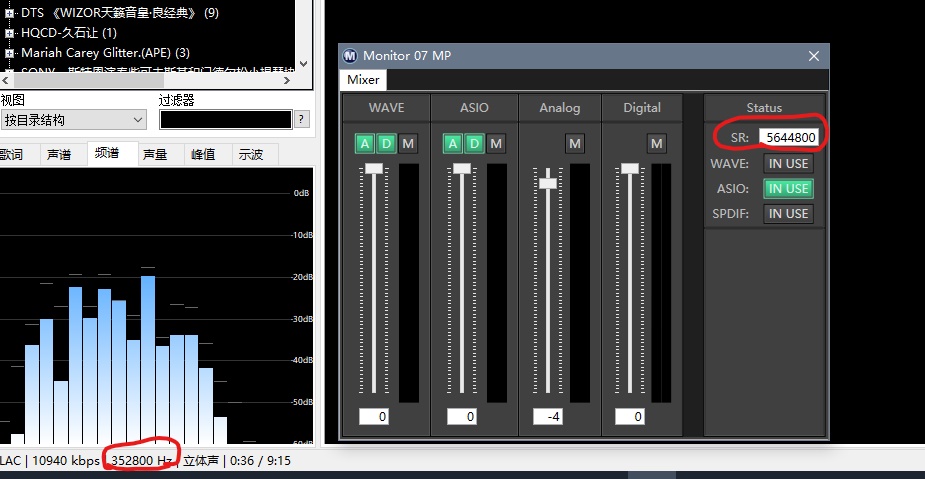This screenshot has height=479, width=925.
Task: Click the filter help question mark button
Action: click(301, 120)
